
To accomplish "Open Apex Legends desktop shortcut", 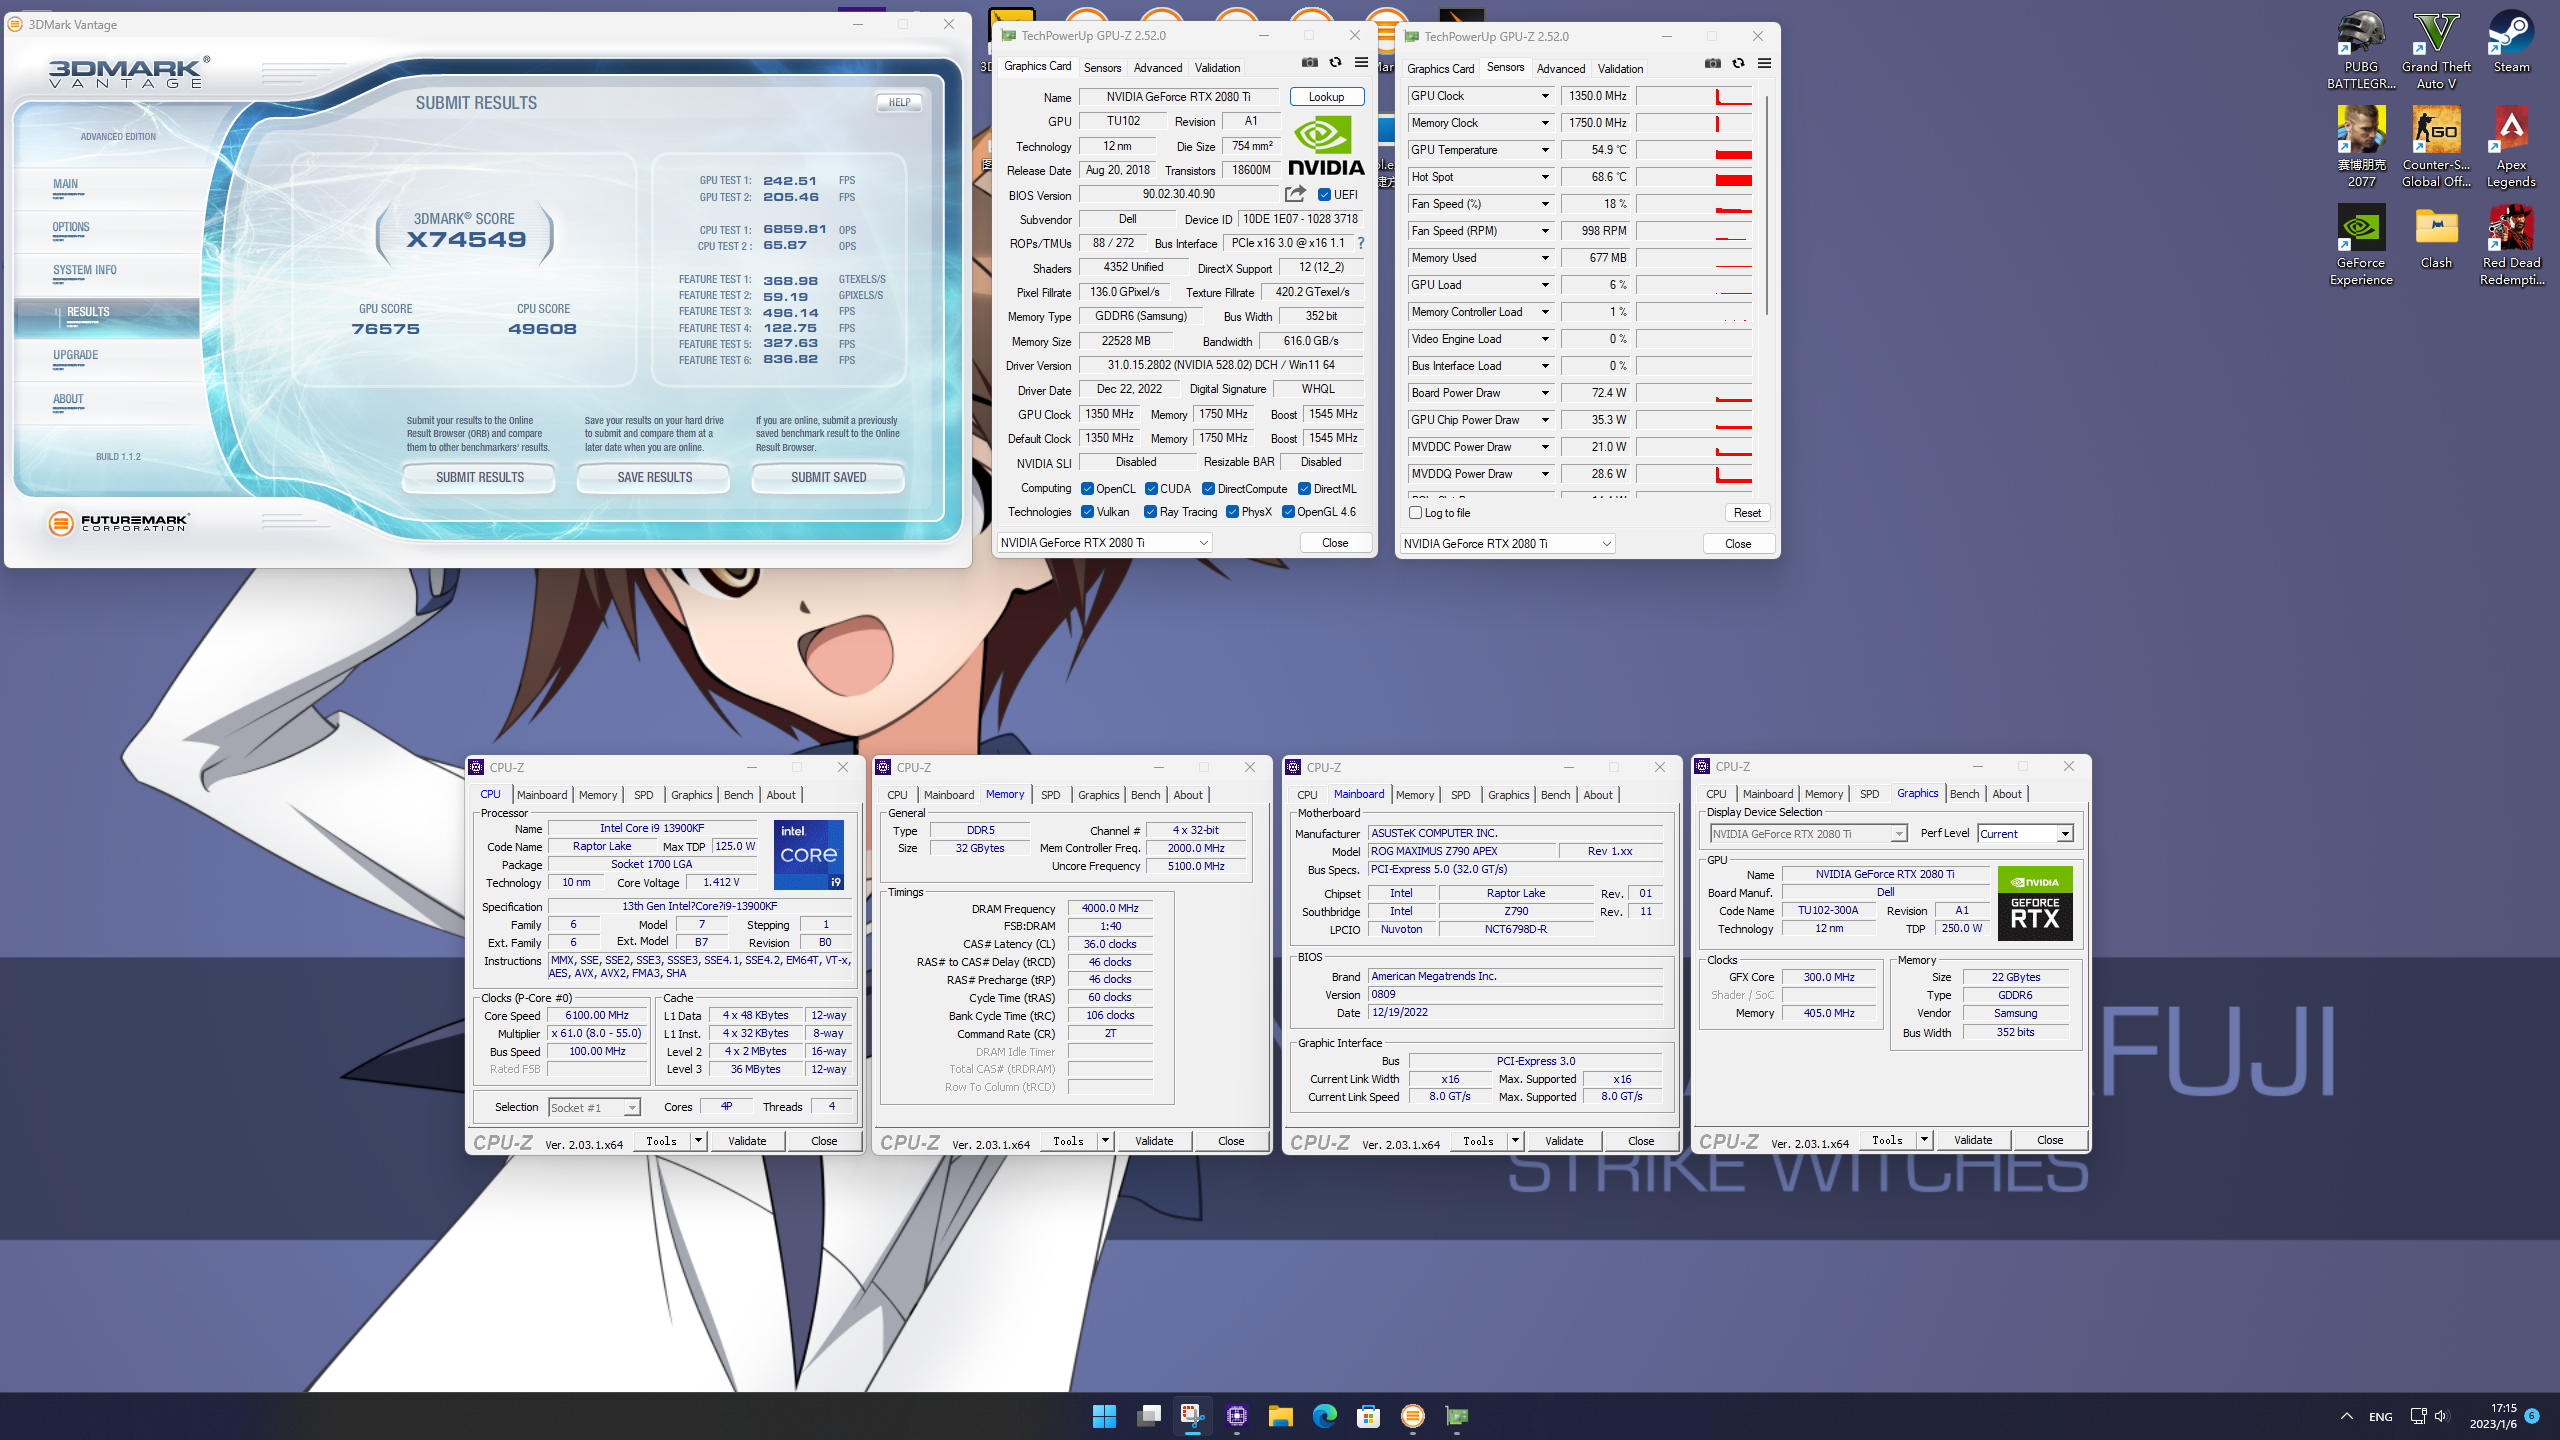I will click(2511, 148).
